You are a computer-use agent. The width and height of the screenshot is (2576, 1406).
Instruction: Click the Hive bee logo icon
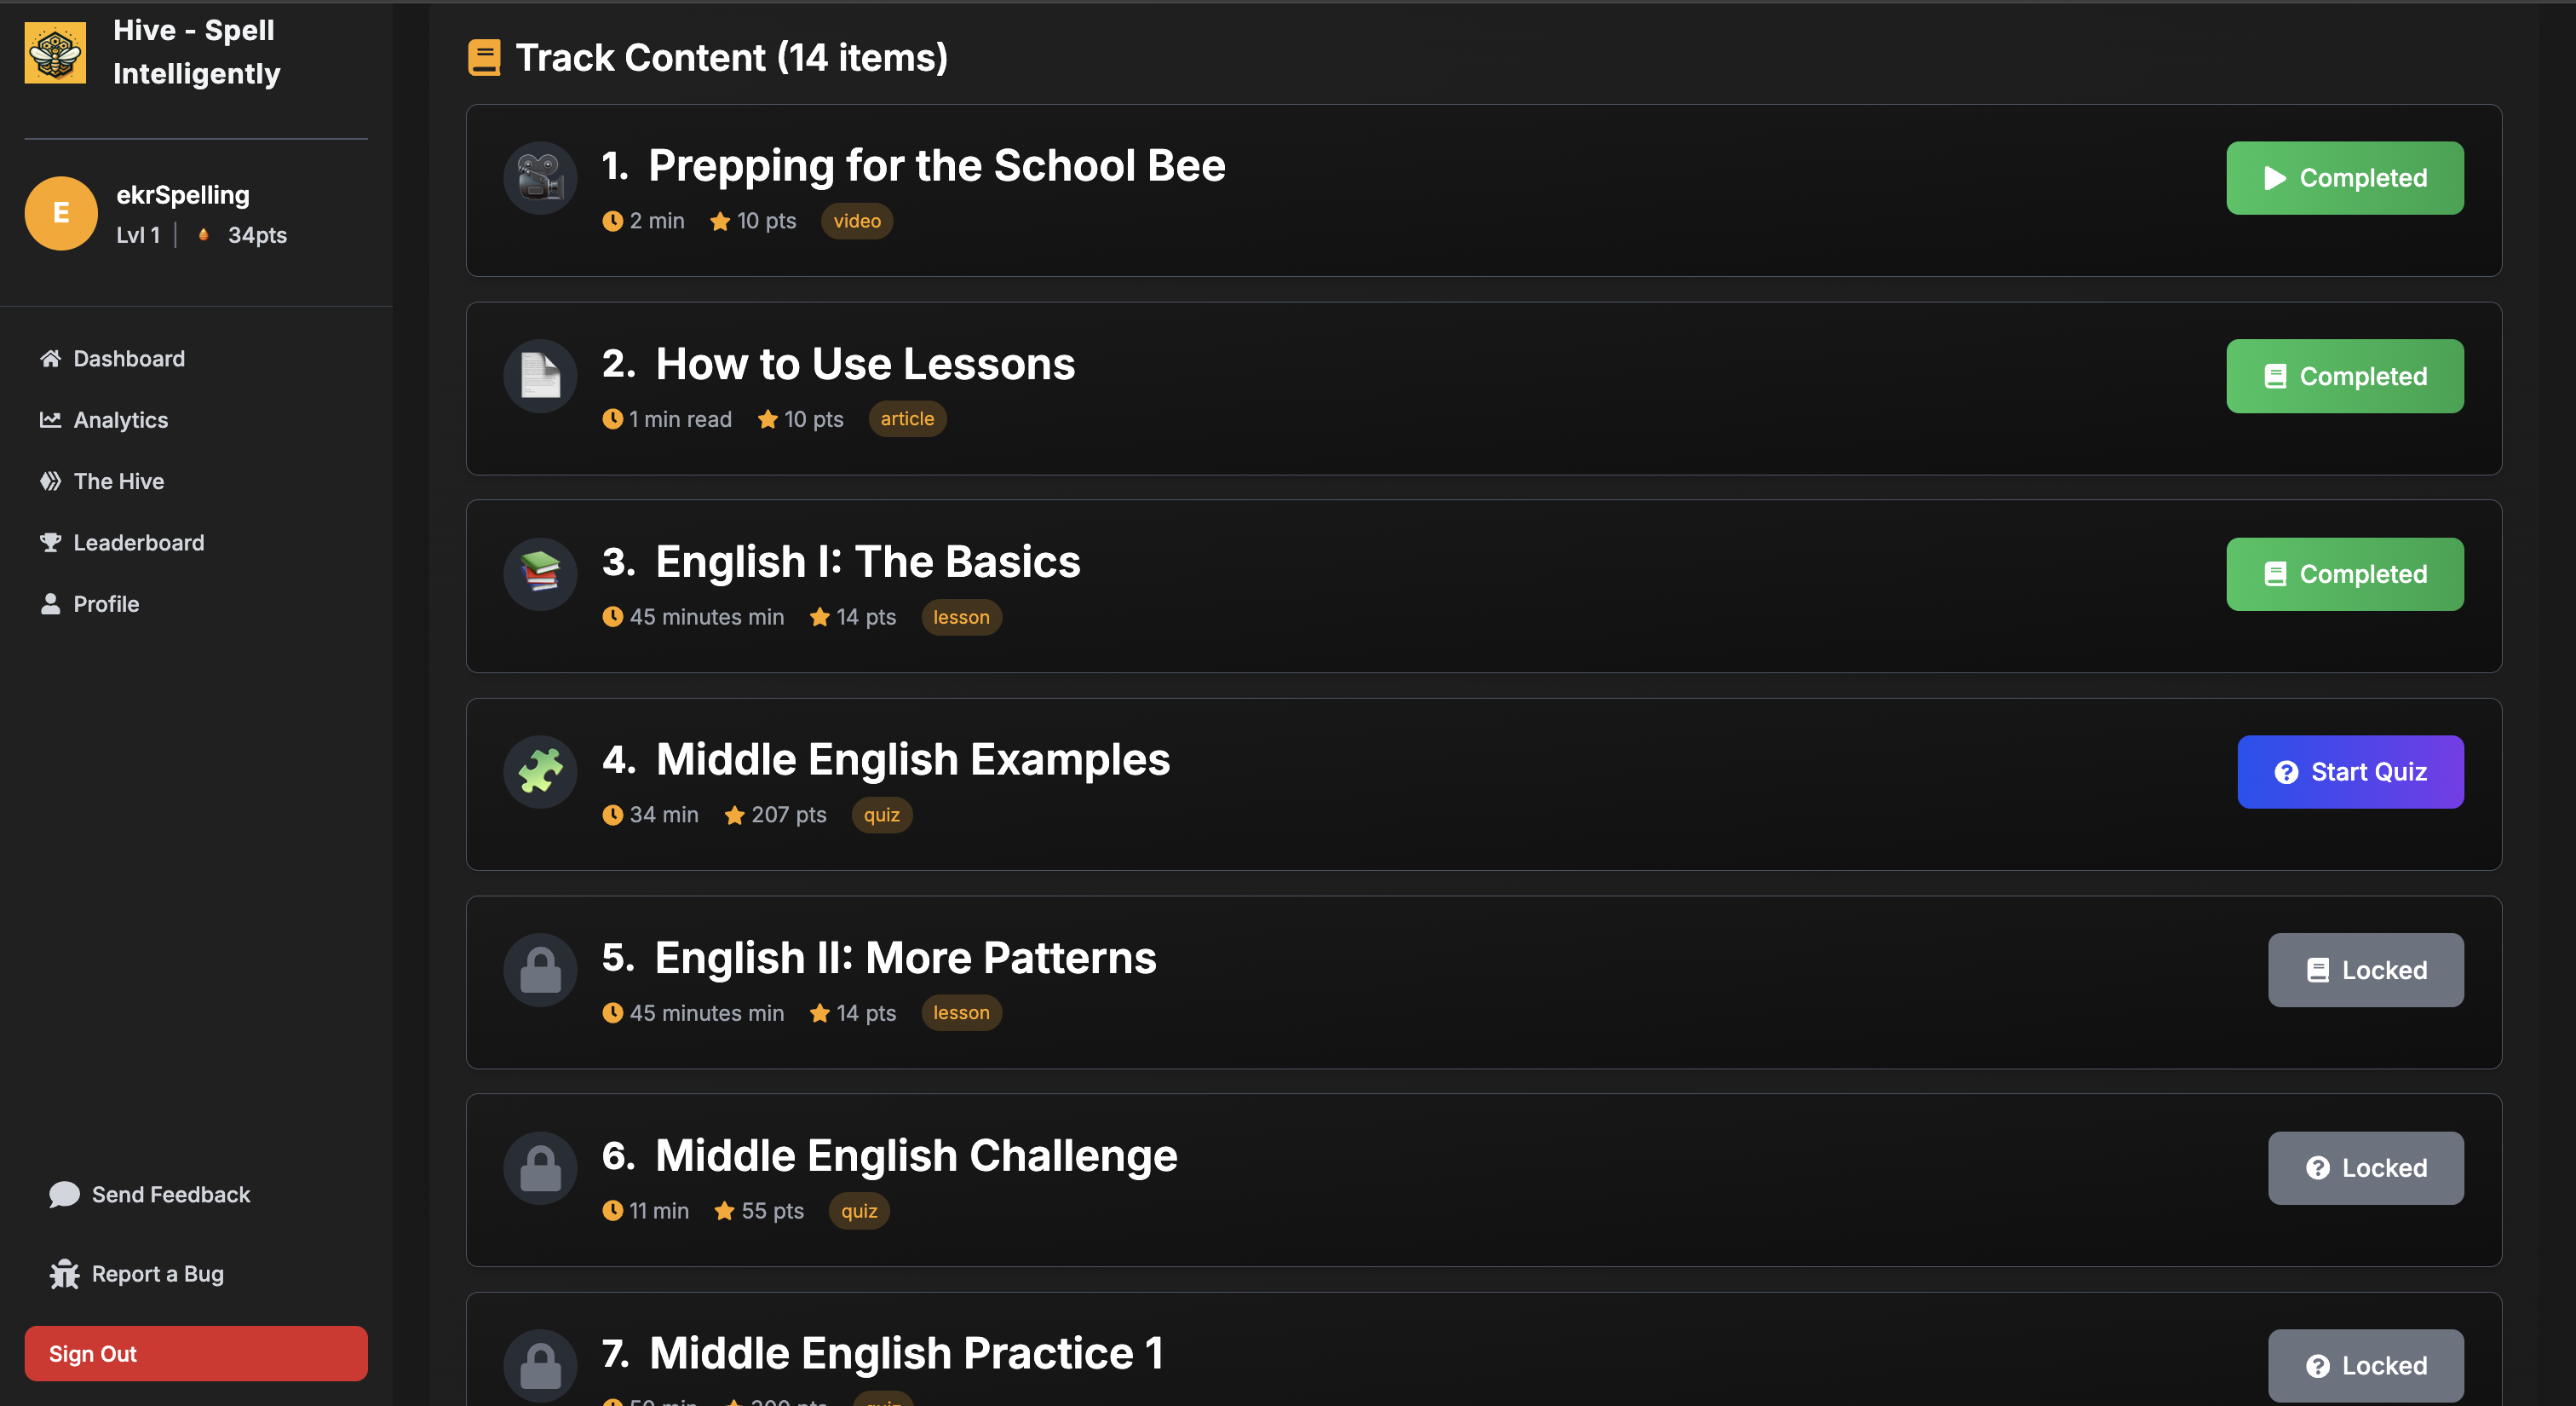point(55,52)
